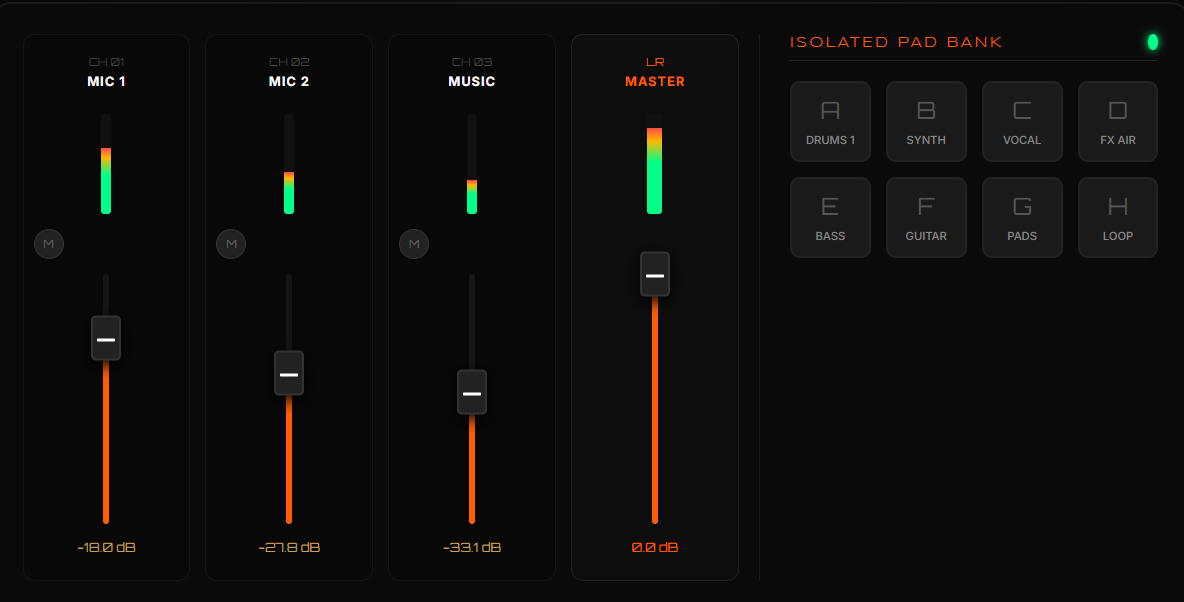The image size is (1184, 602).
Task: Trigger pad G PADS
Action: [1022, 218]
